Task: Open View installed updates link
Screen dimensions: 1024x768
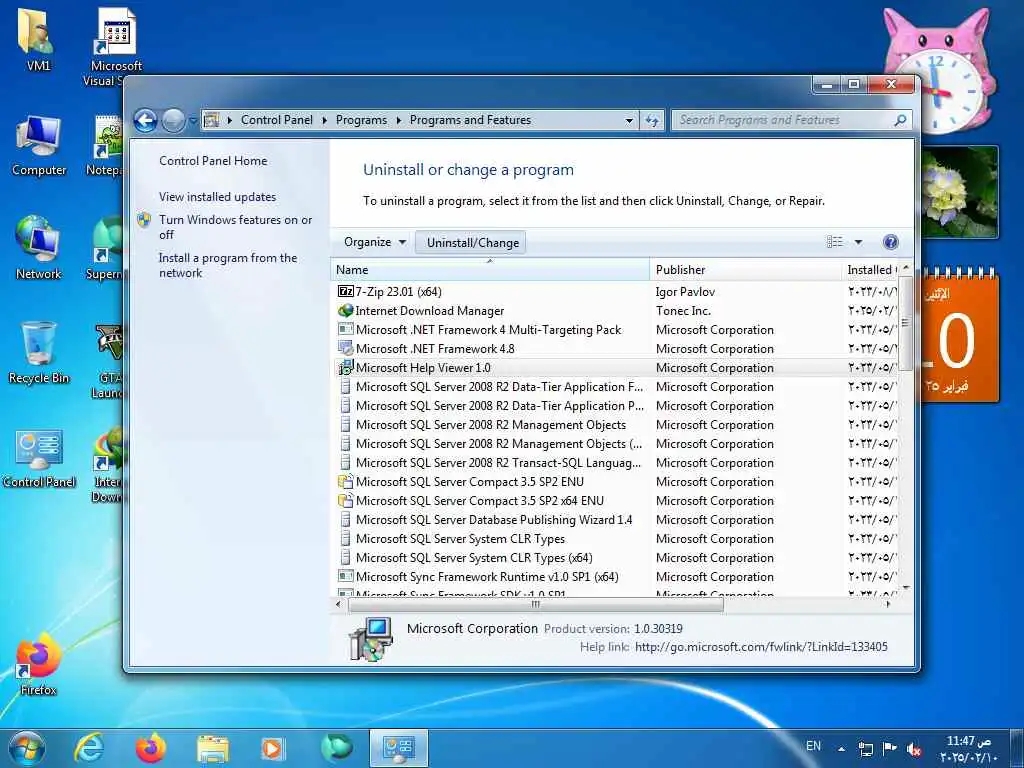Action: coord(217,197)
